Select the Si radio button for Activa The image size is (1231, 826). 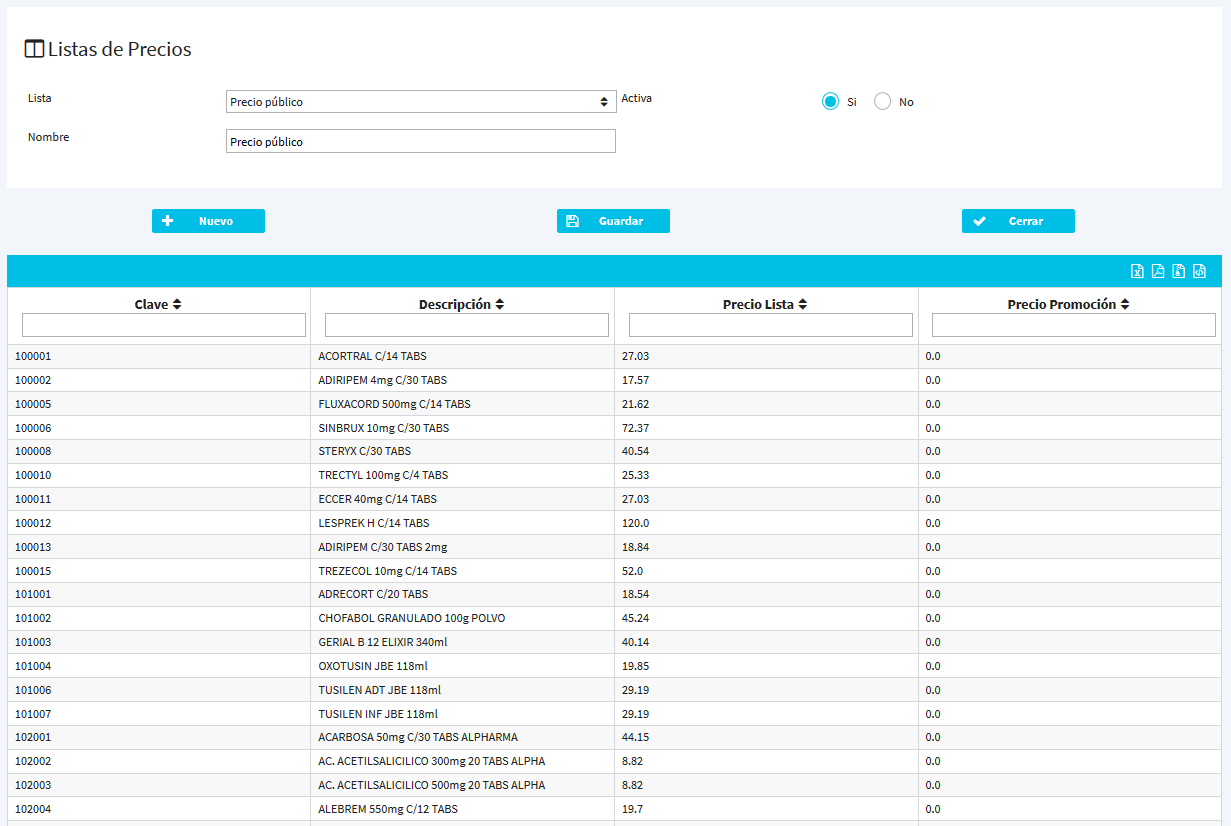tap(830, 102)
